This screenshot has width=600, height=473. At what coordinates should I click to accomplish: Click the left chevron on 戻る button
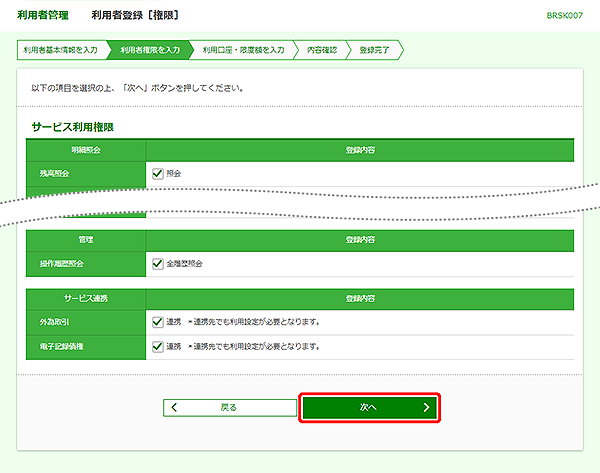(174, 408)
